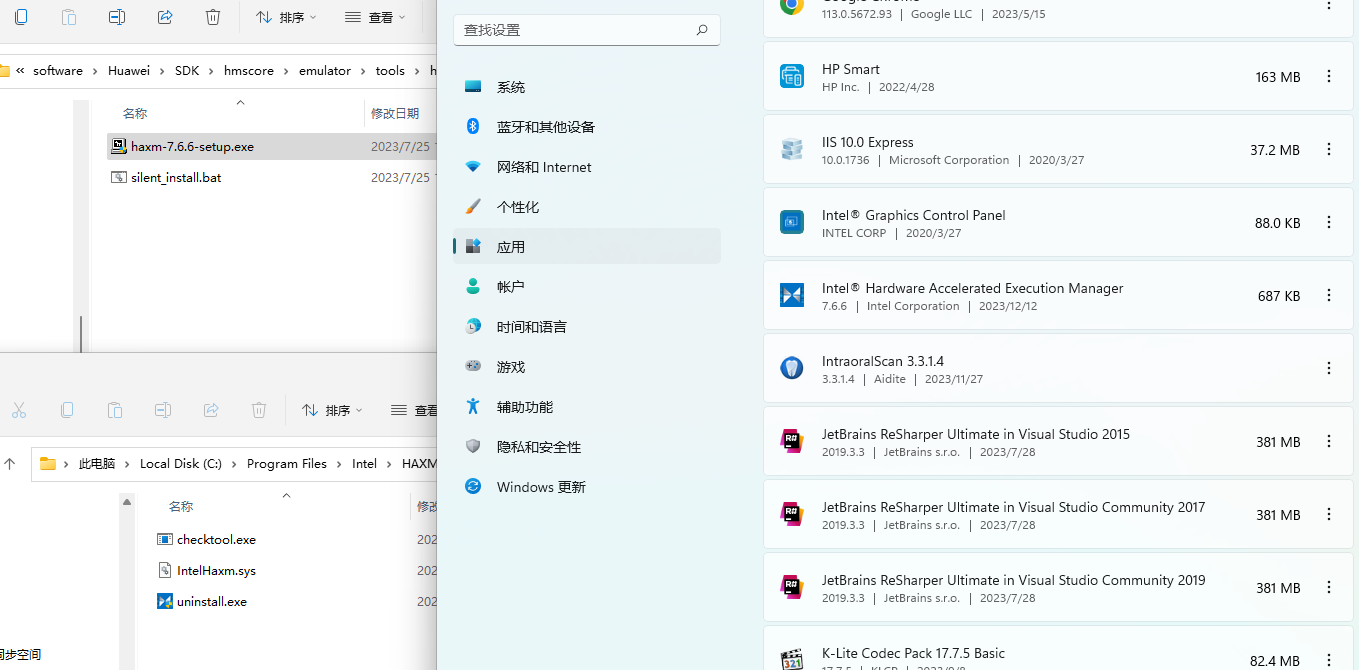Open more options for Intel Hardware Accelerated Execution Manager
This screenshot has width=1359, height=670.
pyautogui.click(x=1329, y=295)
